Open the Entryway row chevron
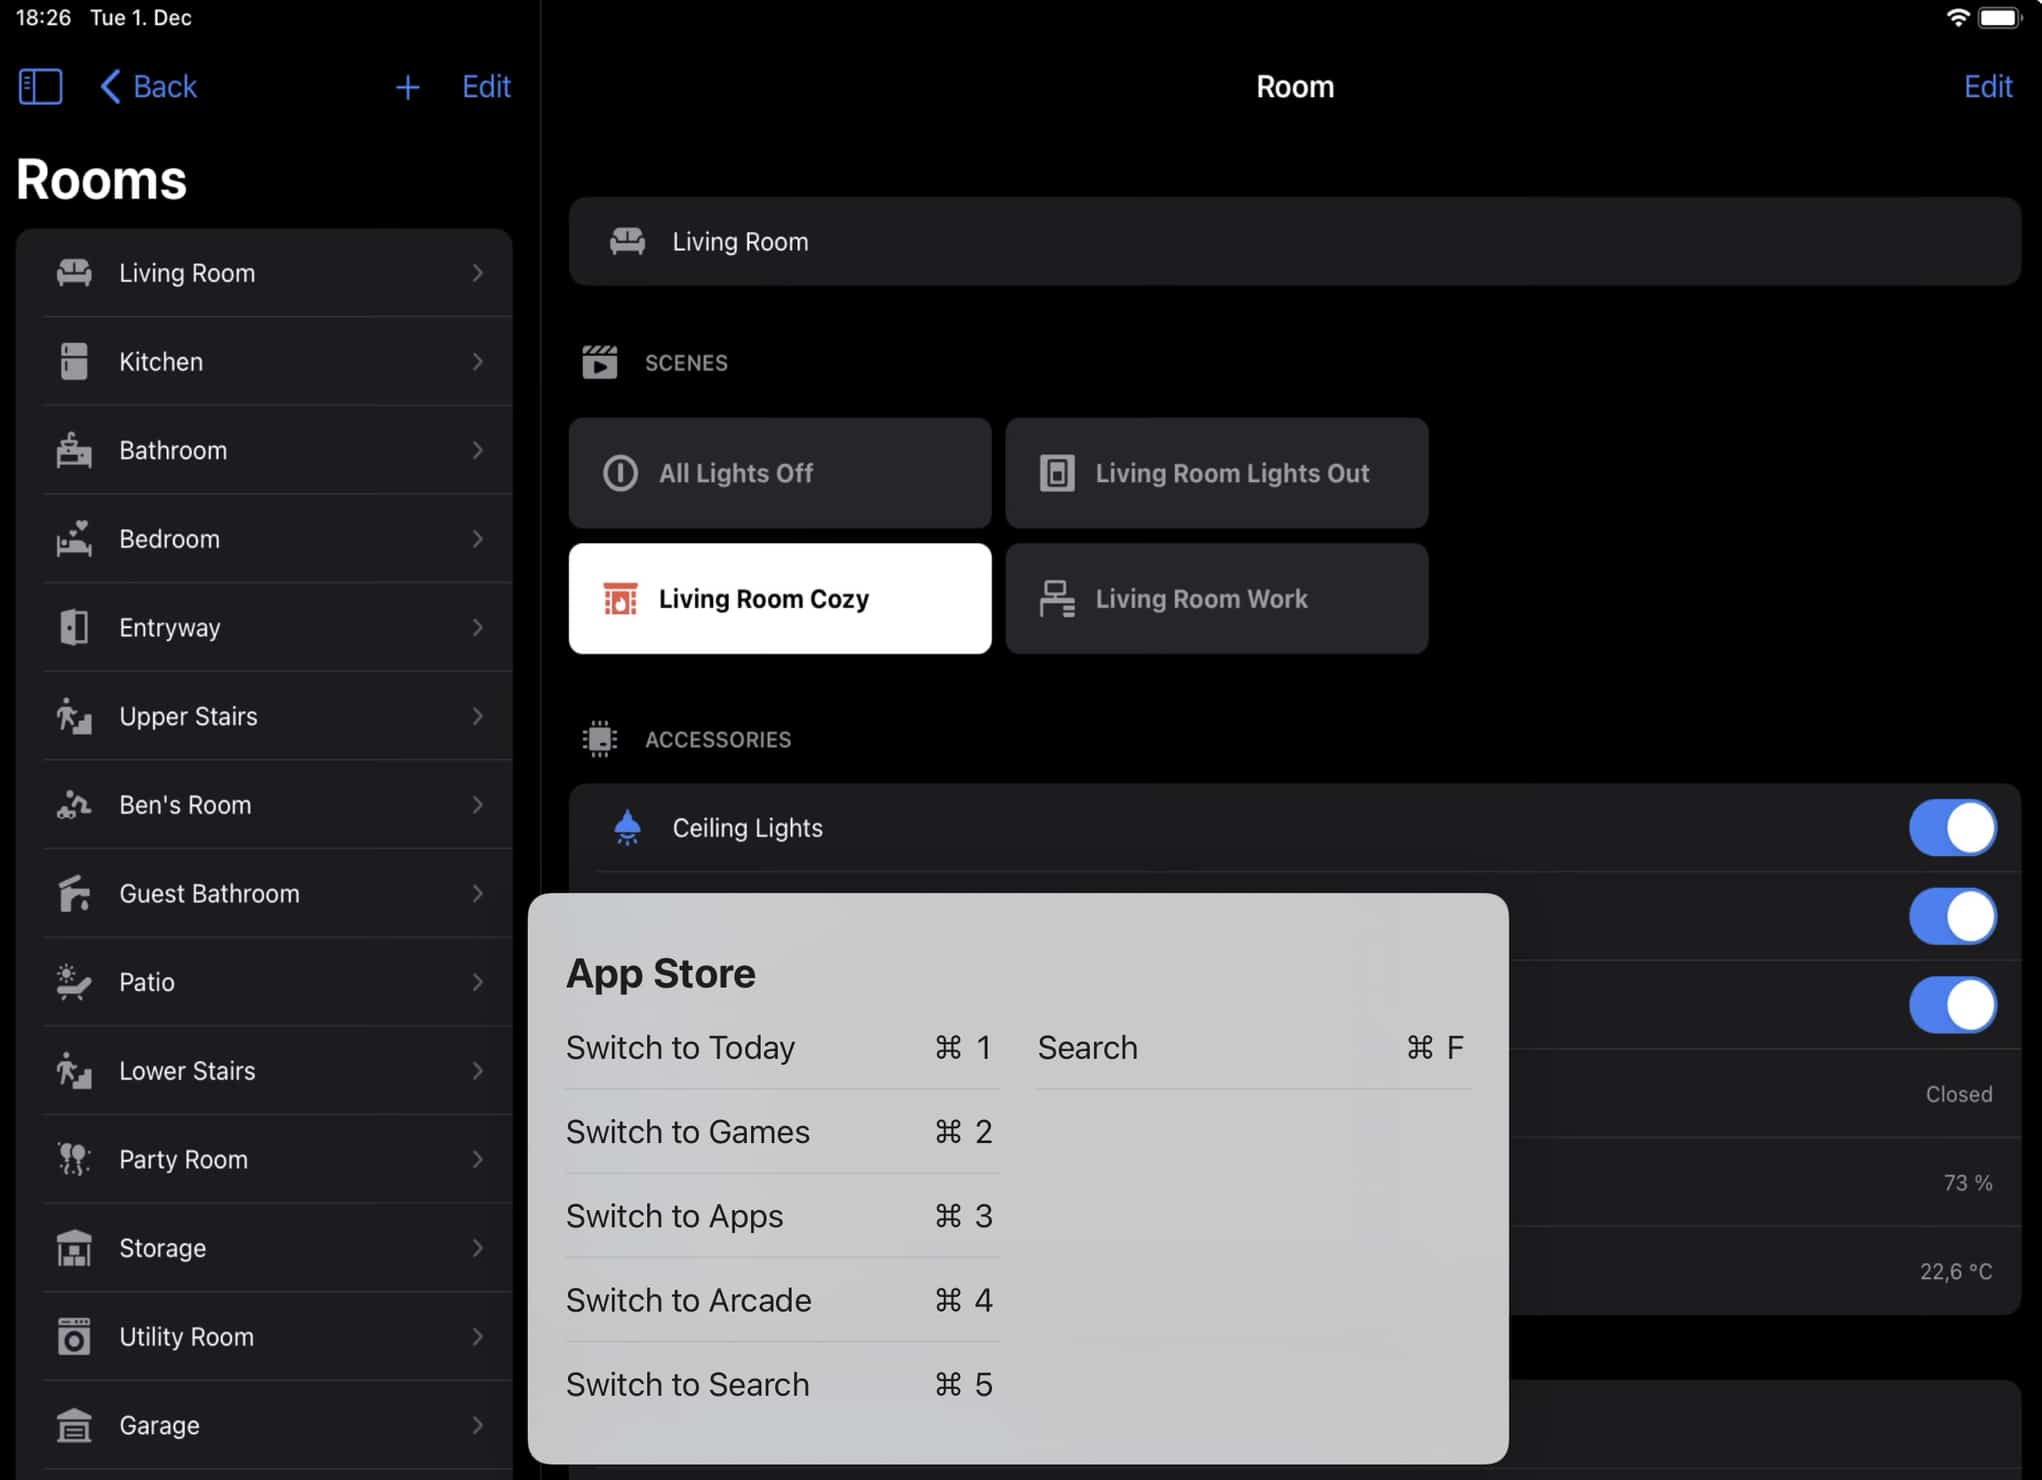The width and height of the screenshot is (2042, 1480). tap(478, 627)
